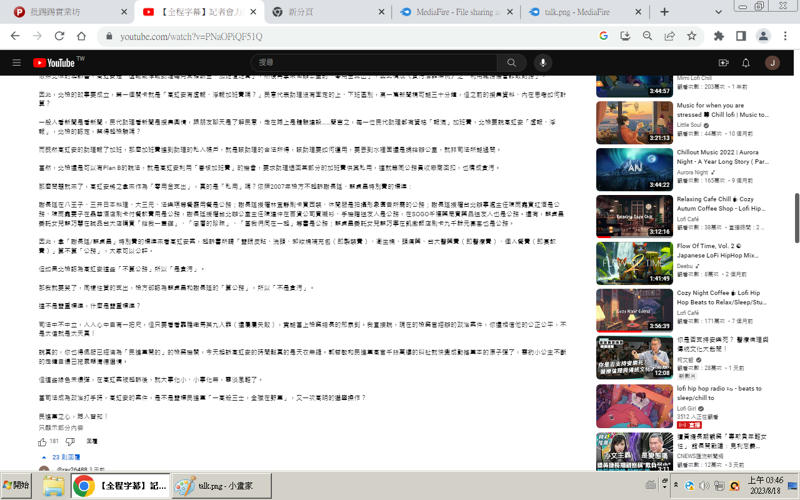Reload the page with the refresh icon

tap(59, 36)
